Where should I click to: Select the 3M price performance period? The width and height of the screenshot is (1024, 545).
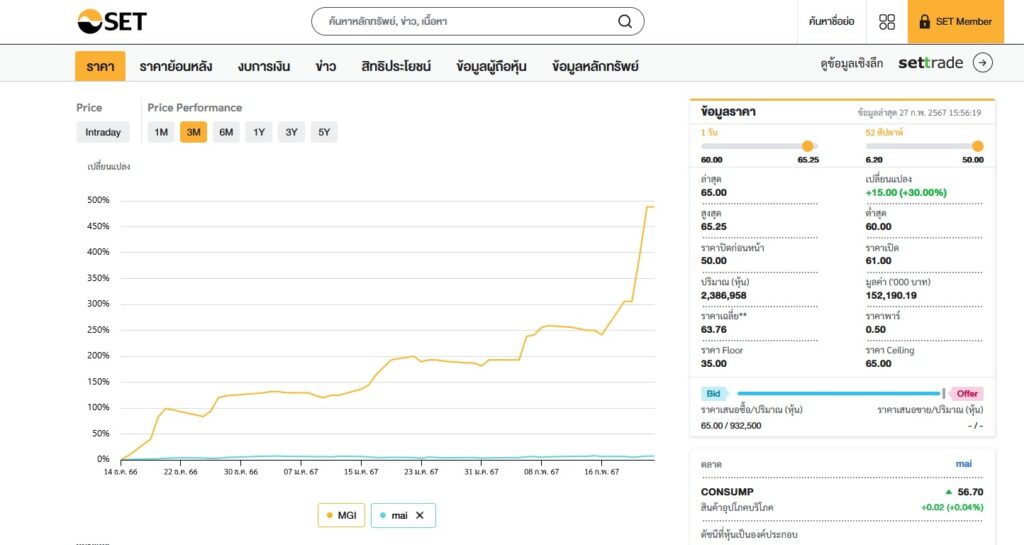tap(193, 132)
